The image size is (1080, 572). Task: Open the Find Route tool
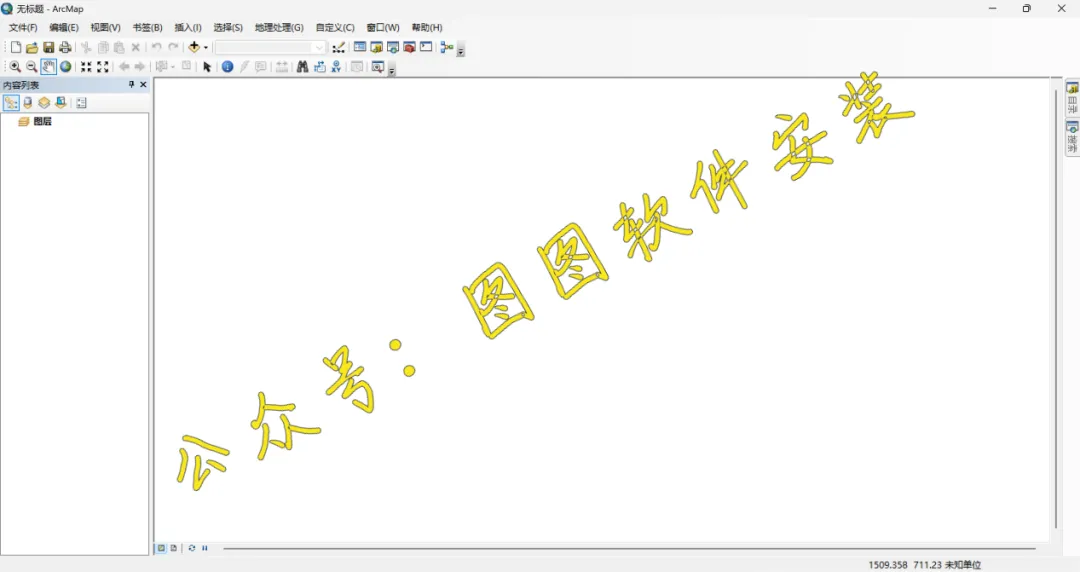320,67
